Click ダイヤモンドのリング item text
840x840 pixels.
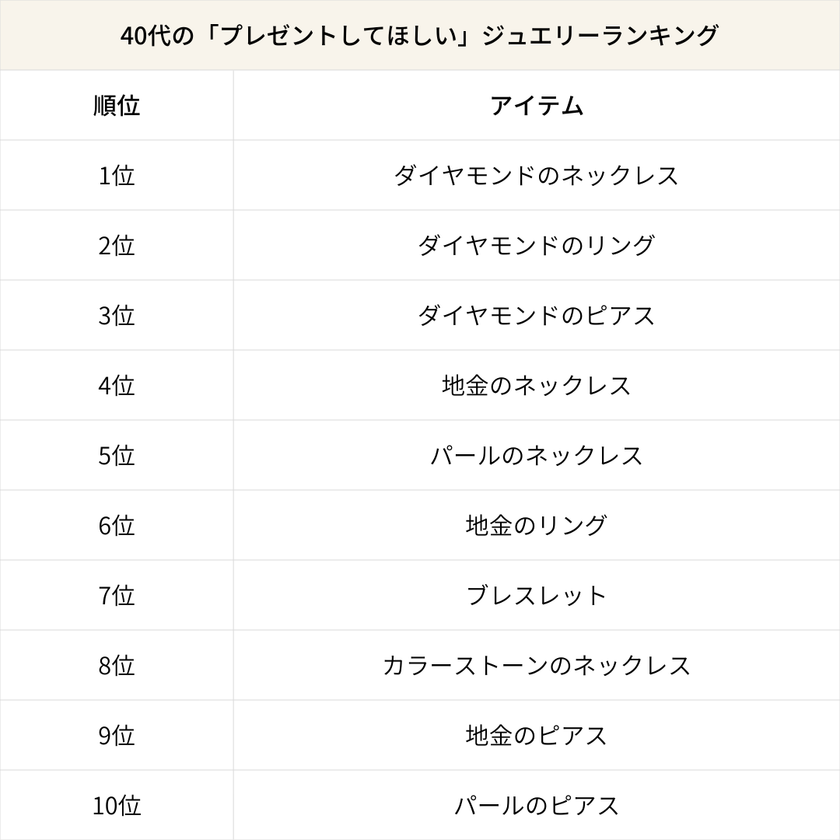(x=536, y=245)
